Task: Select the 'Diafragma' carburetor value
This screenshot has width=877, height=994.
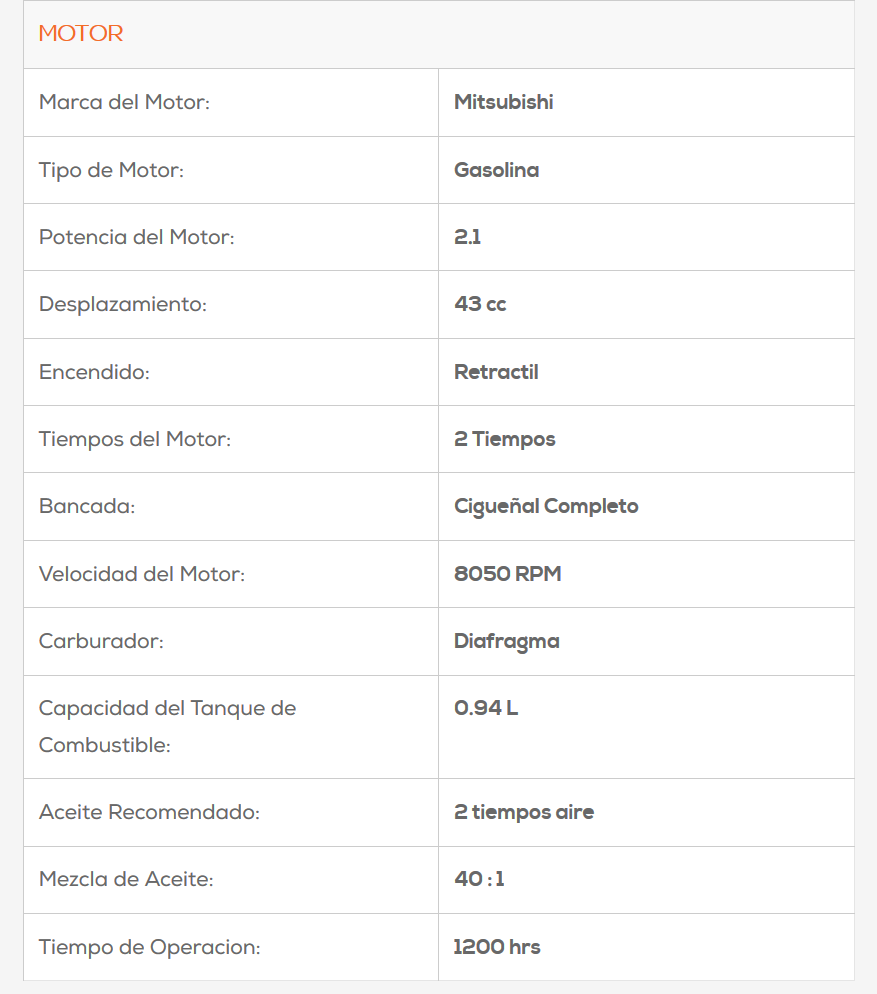Action: tap(506, 641)
